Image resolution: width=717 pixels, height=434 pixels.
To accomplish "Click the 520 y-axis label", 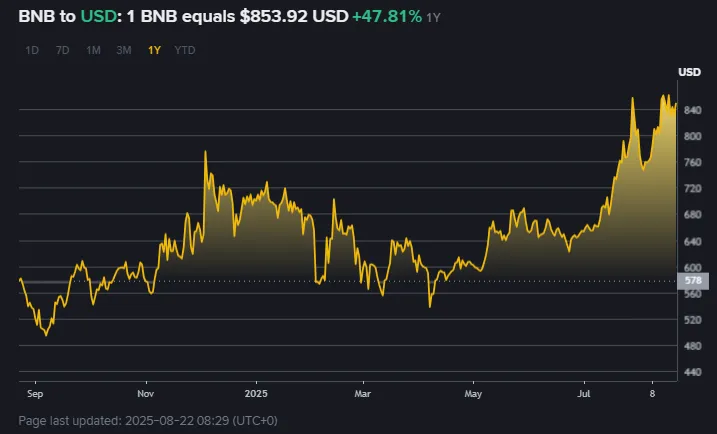I will 692,320.
